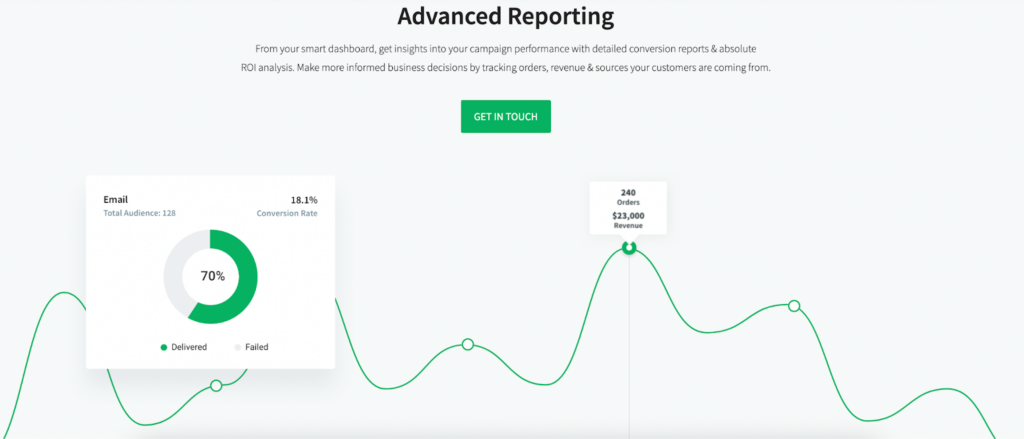Click the 18.1% value
The width and height of the screenshot is (1024, 439).
click(304, 200)
